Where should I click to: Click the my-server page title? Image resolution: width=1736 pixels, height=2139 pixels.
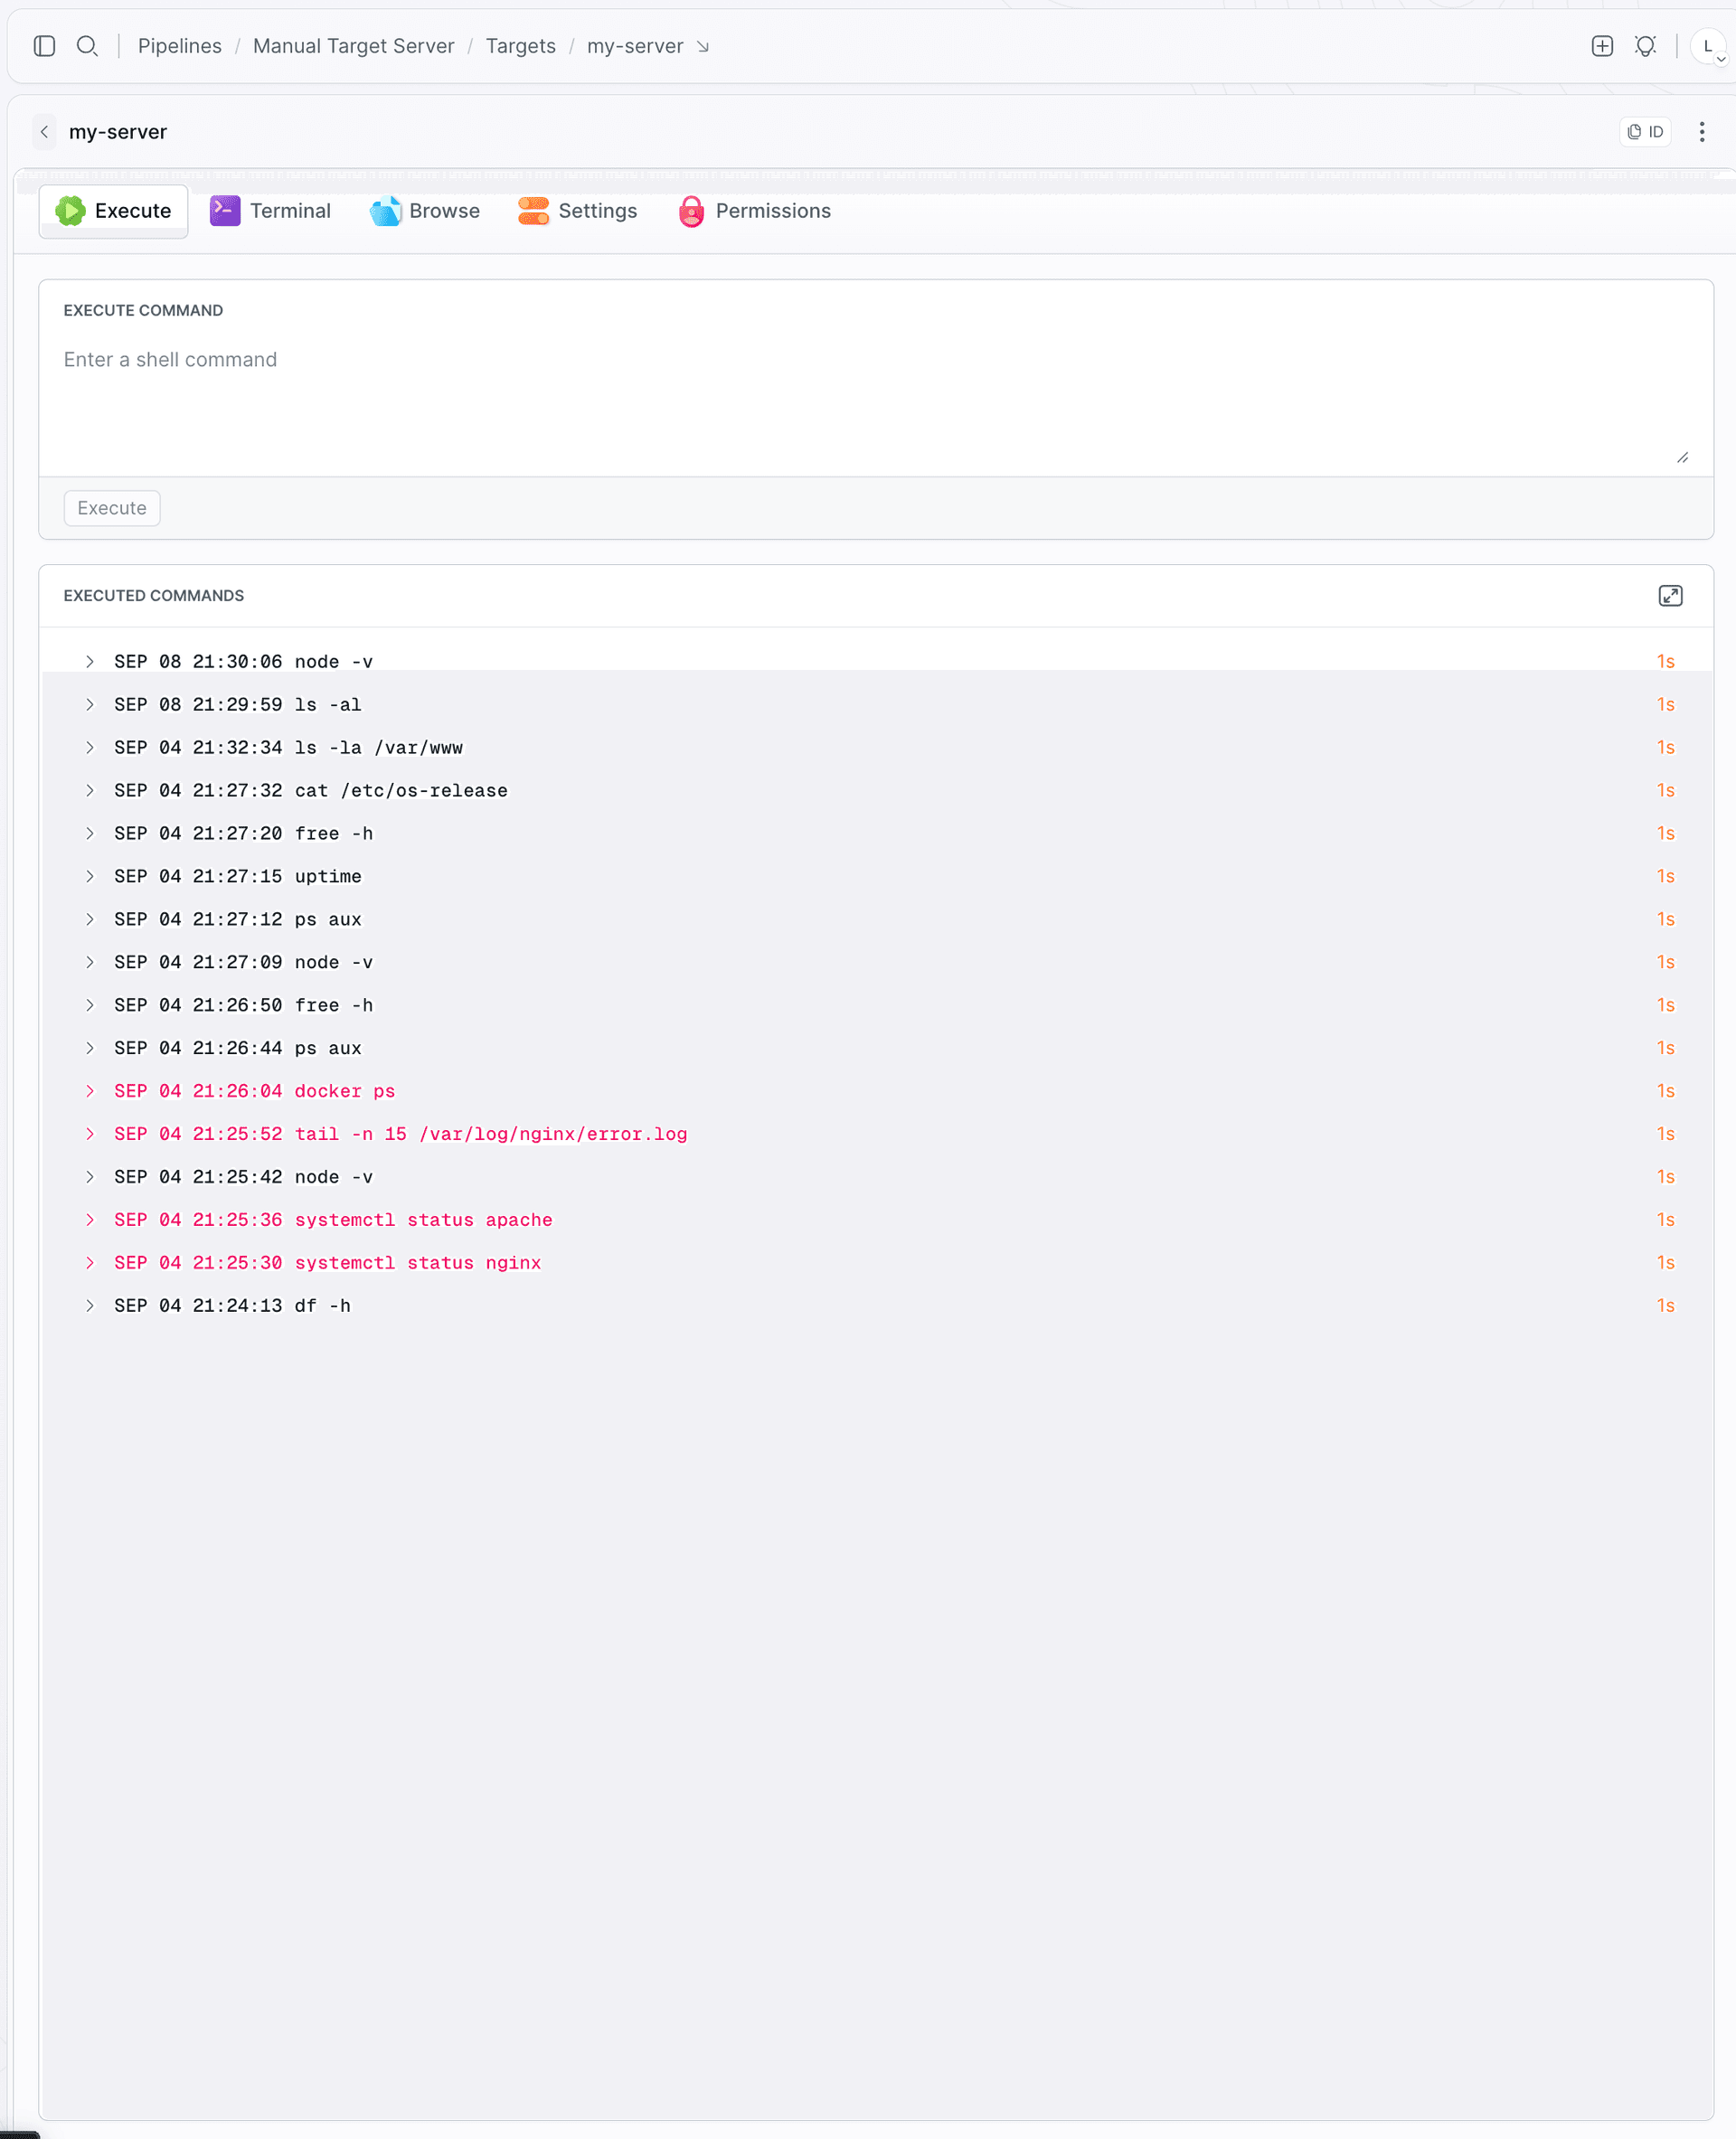pos(118,132)
